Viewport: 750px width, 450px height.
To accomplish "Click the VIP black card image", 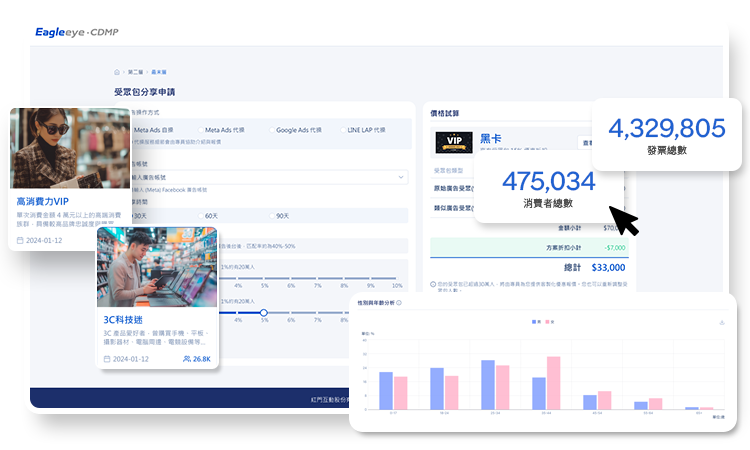I will [454, 142].
